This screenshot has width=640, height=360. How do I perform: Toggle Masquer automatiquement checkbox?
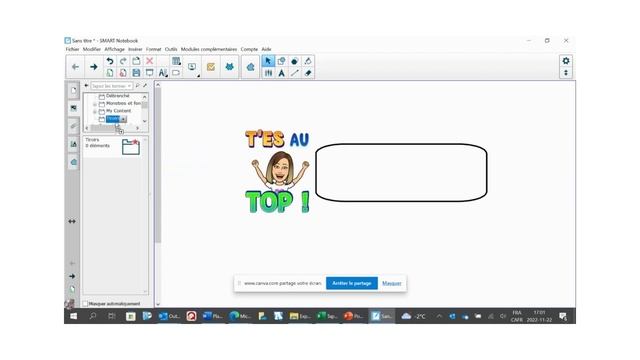point(85,304)
